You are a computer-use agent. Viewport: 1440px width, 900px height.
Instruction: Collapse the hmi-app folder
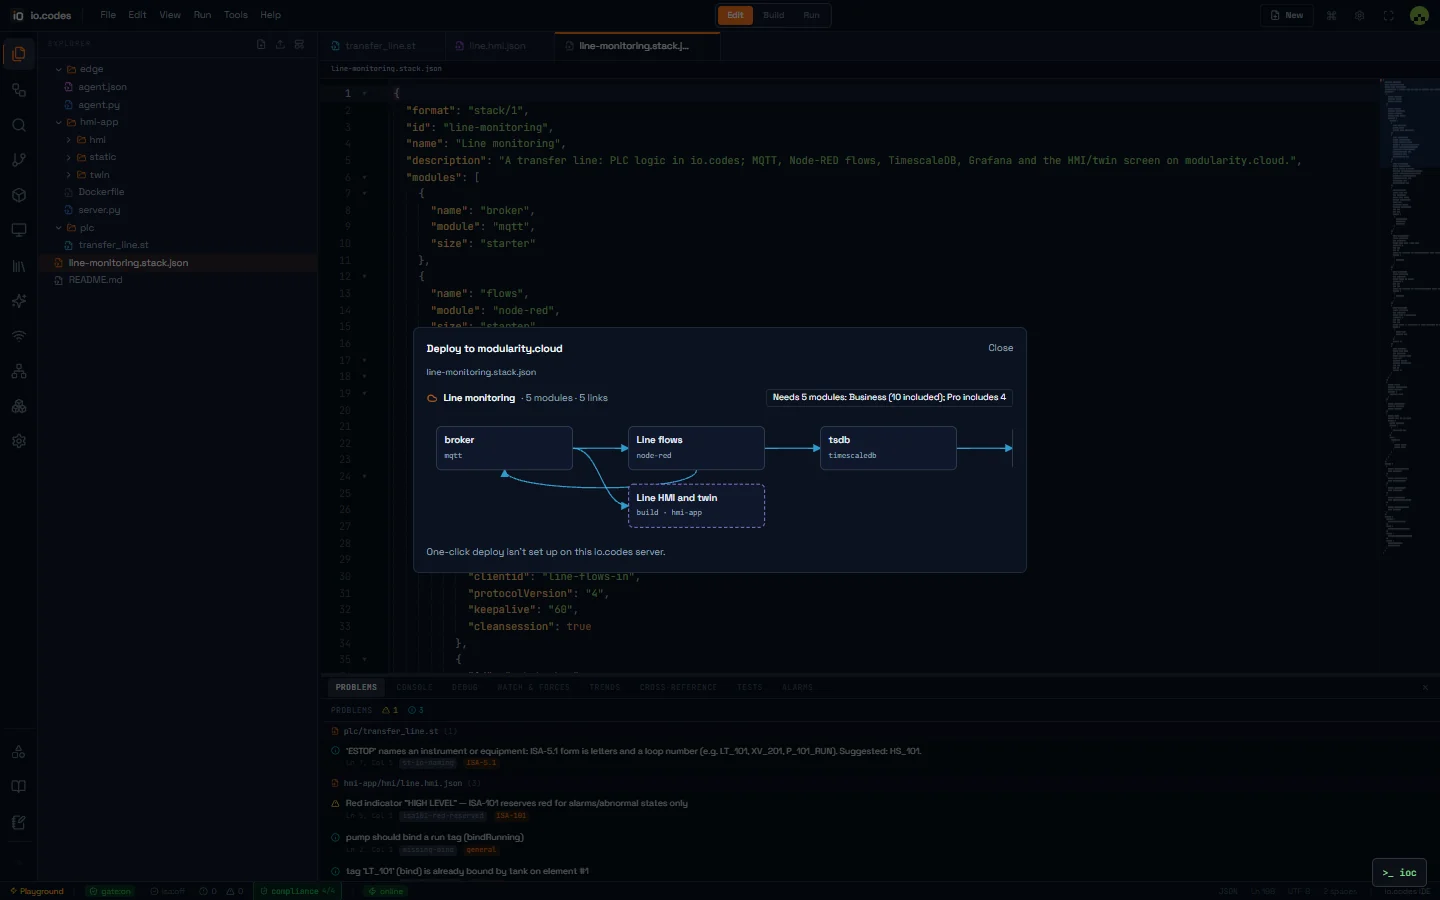click(58, 122)
